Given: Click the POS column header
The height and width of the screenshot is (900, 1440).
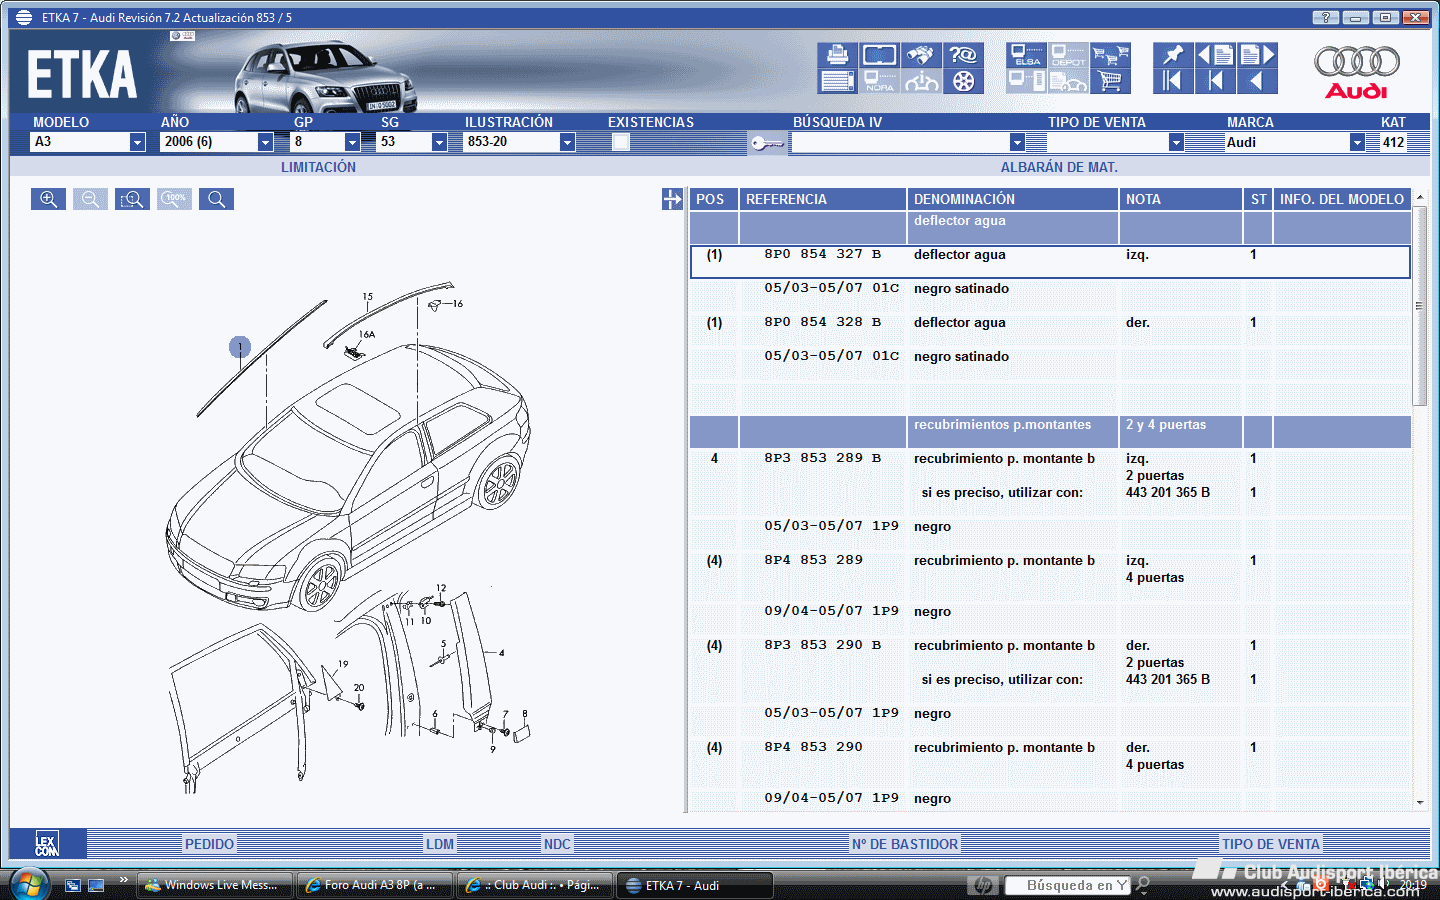Looking at the screenshot, I should click(714, 199).
